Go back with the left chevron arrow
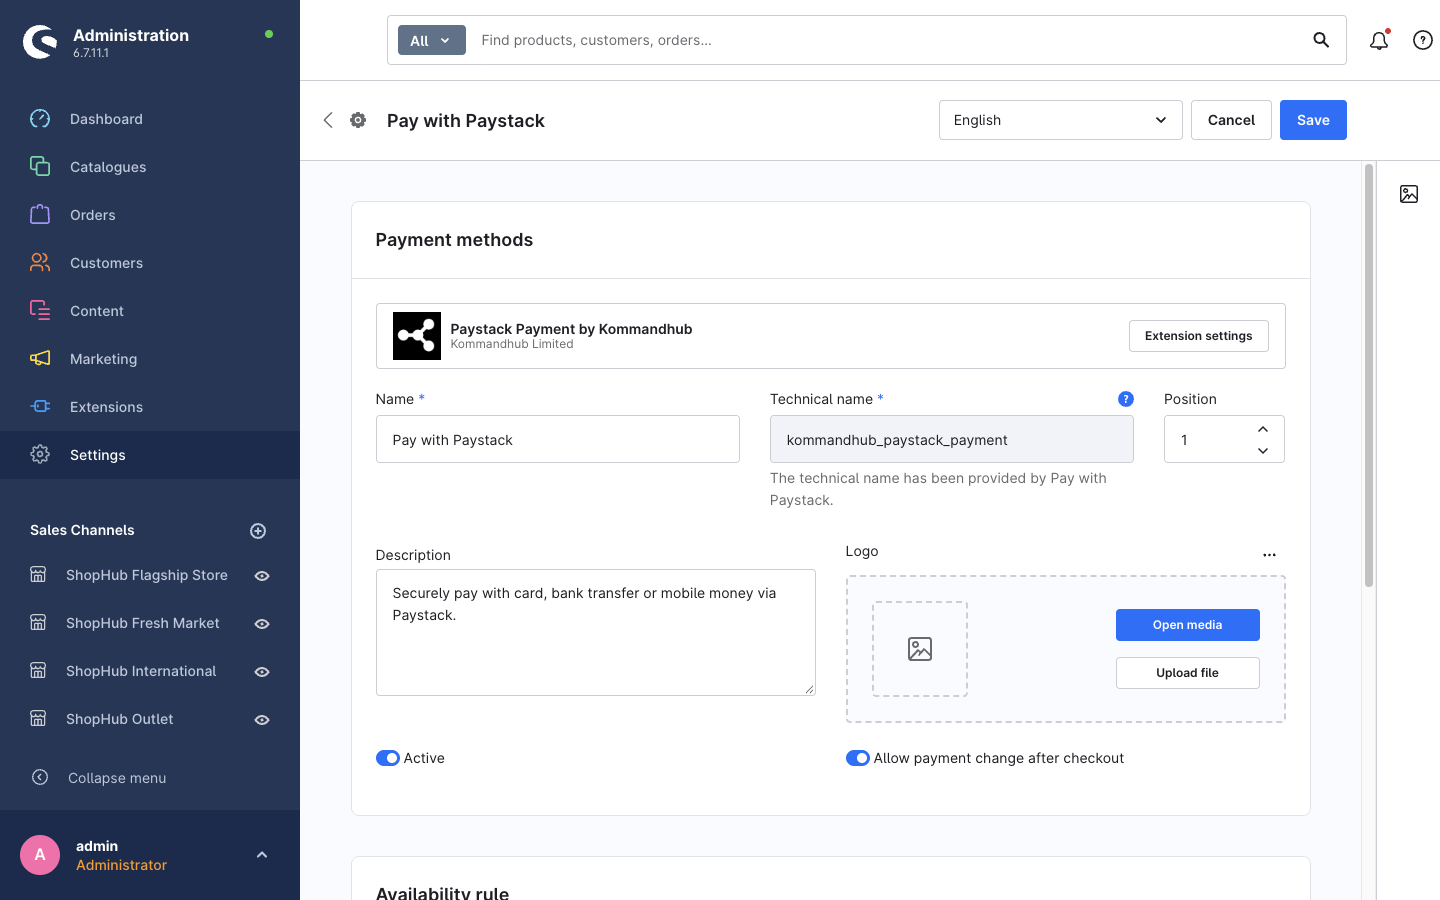 coord(328,120)
